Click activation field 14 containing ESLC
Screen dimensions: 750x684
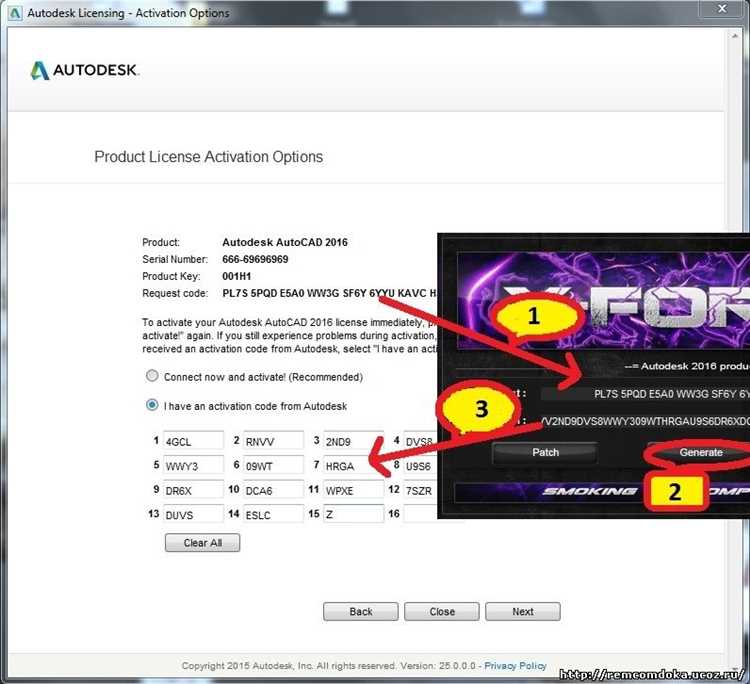274,514
